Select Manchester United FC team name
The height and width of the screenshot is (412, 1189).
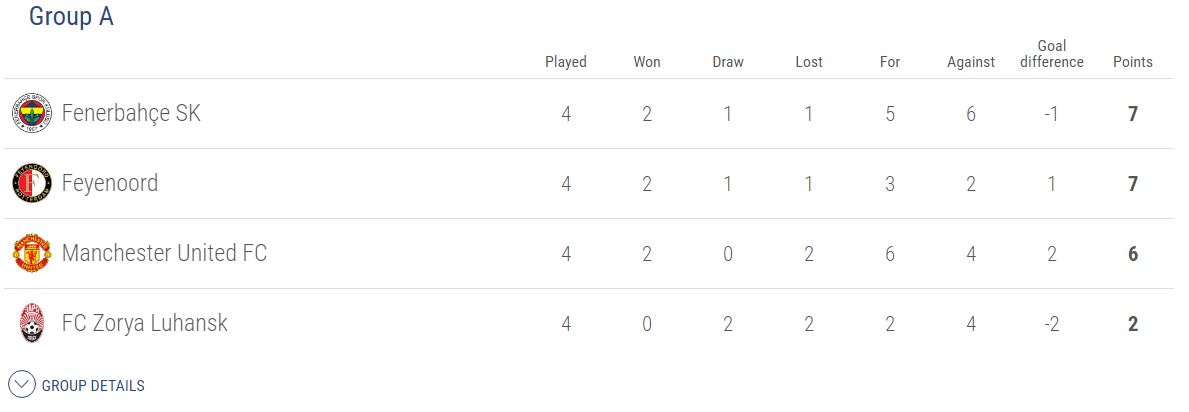[x=164, y=253]
